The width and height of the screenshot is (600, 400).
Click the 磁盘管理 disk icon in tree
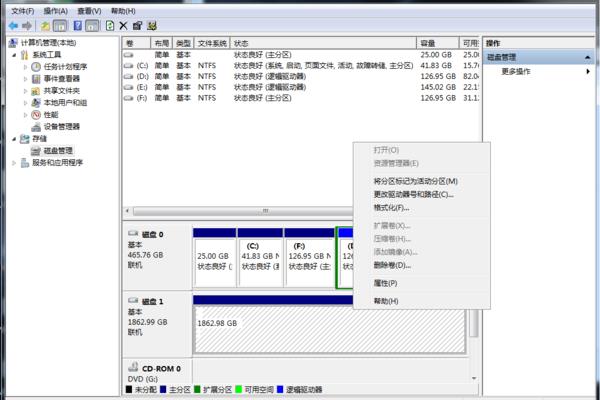point(36,151)
